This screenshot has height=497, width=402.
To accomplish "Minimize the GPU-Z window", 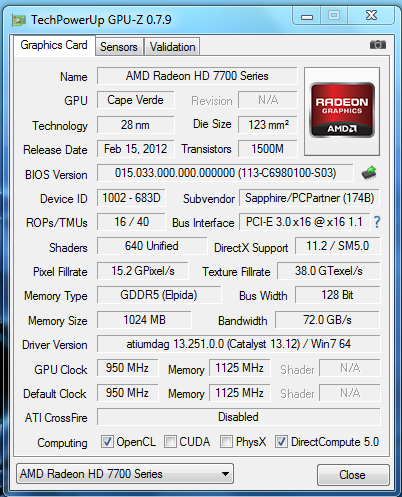I will click(x=307, y=16).
